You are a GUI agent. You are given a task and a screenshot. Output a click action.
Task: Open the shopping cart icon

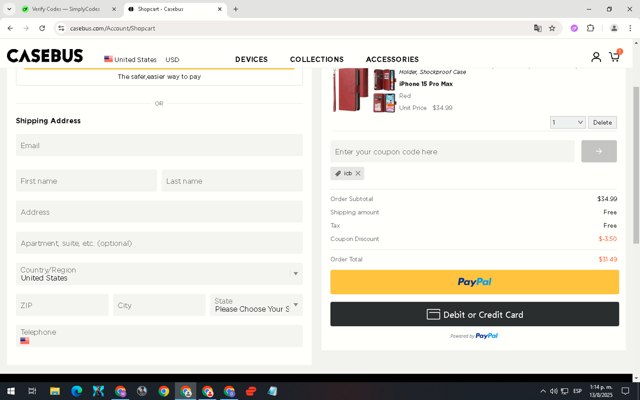point(615,57)
